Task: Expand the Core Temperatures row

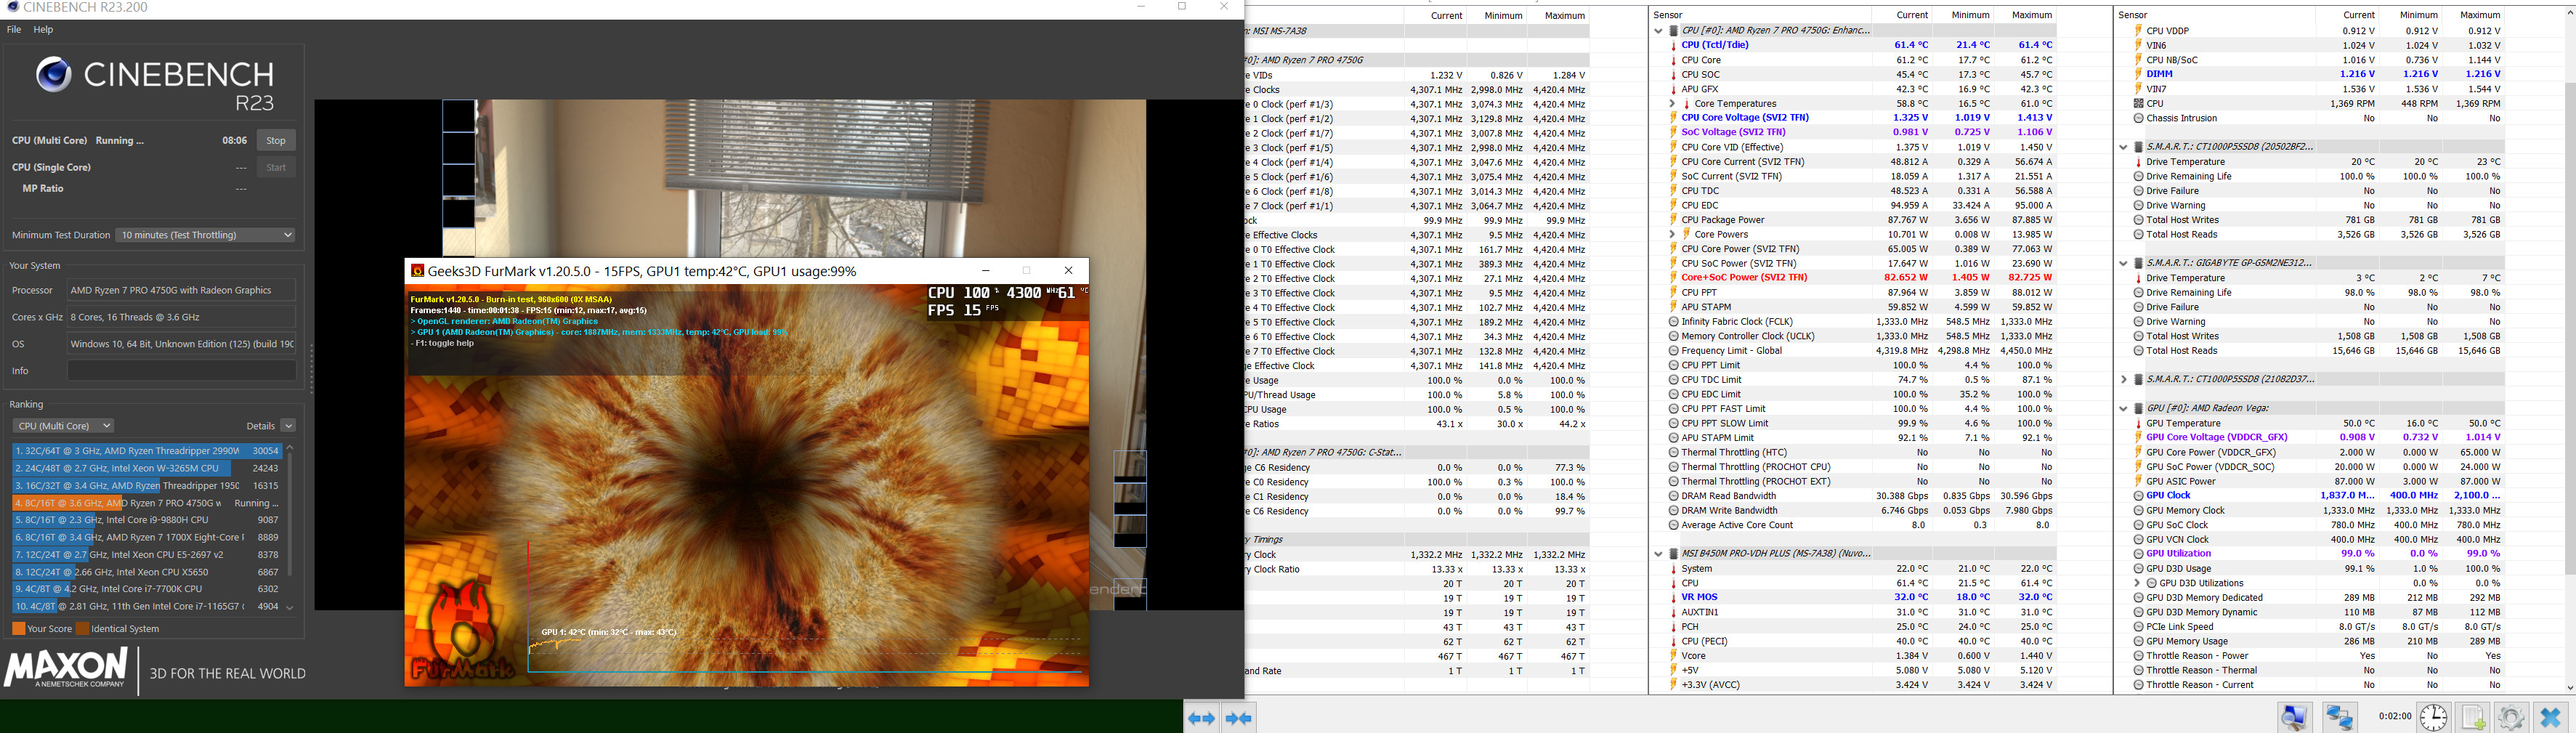Action: pyautogui.click(x=1672, y=104)
